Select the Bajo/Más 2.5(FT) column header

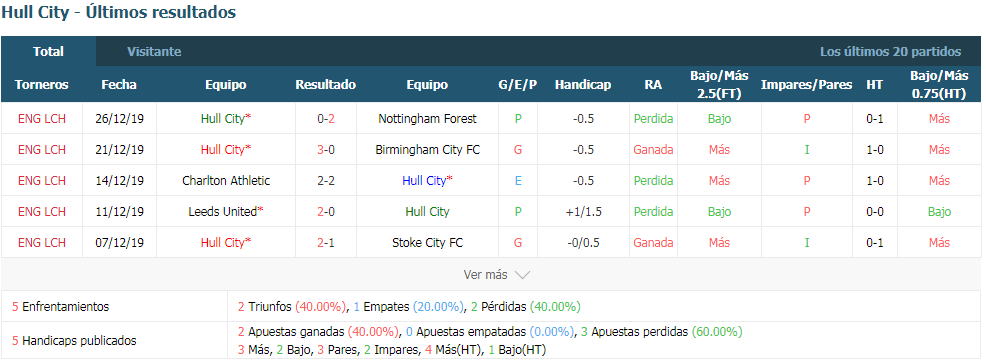click(719, 85)
